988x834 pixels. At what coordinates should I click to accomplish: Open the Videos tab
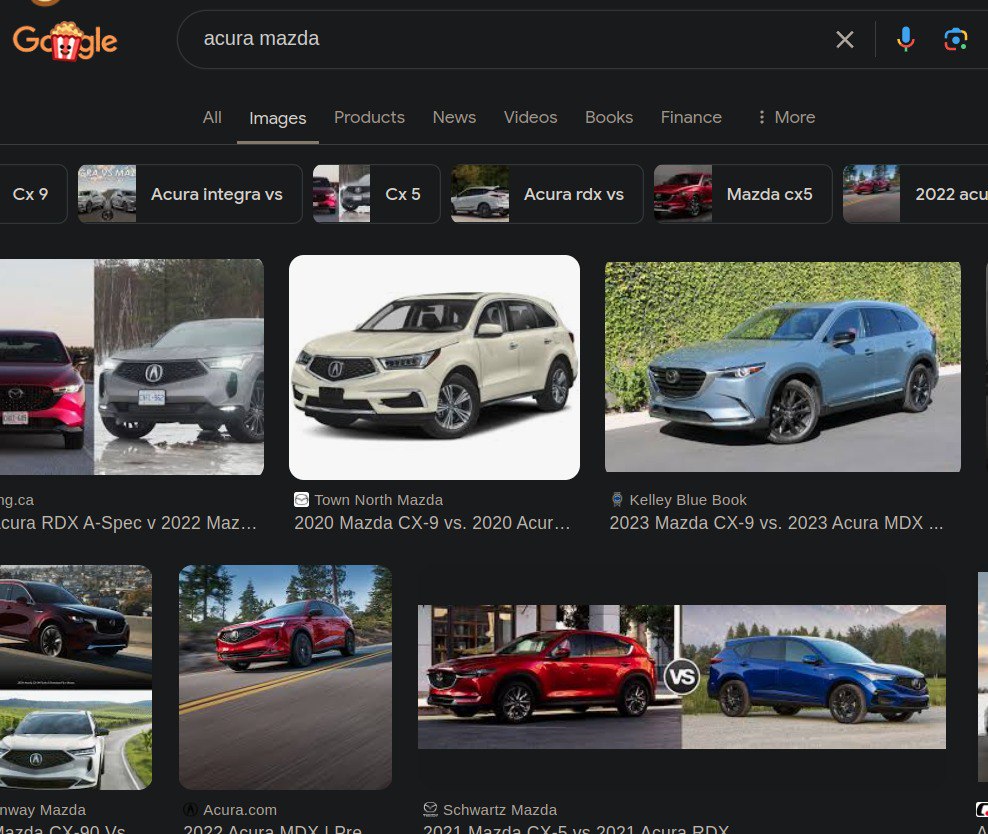tap(530, 117)
